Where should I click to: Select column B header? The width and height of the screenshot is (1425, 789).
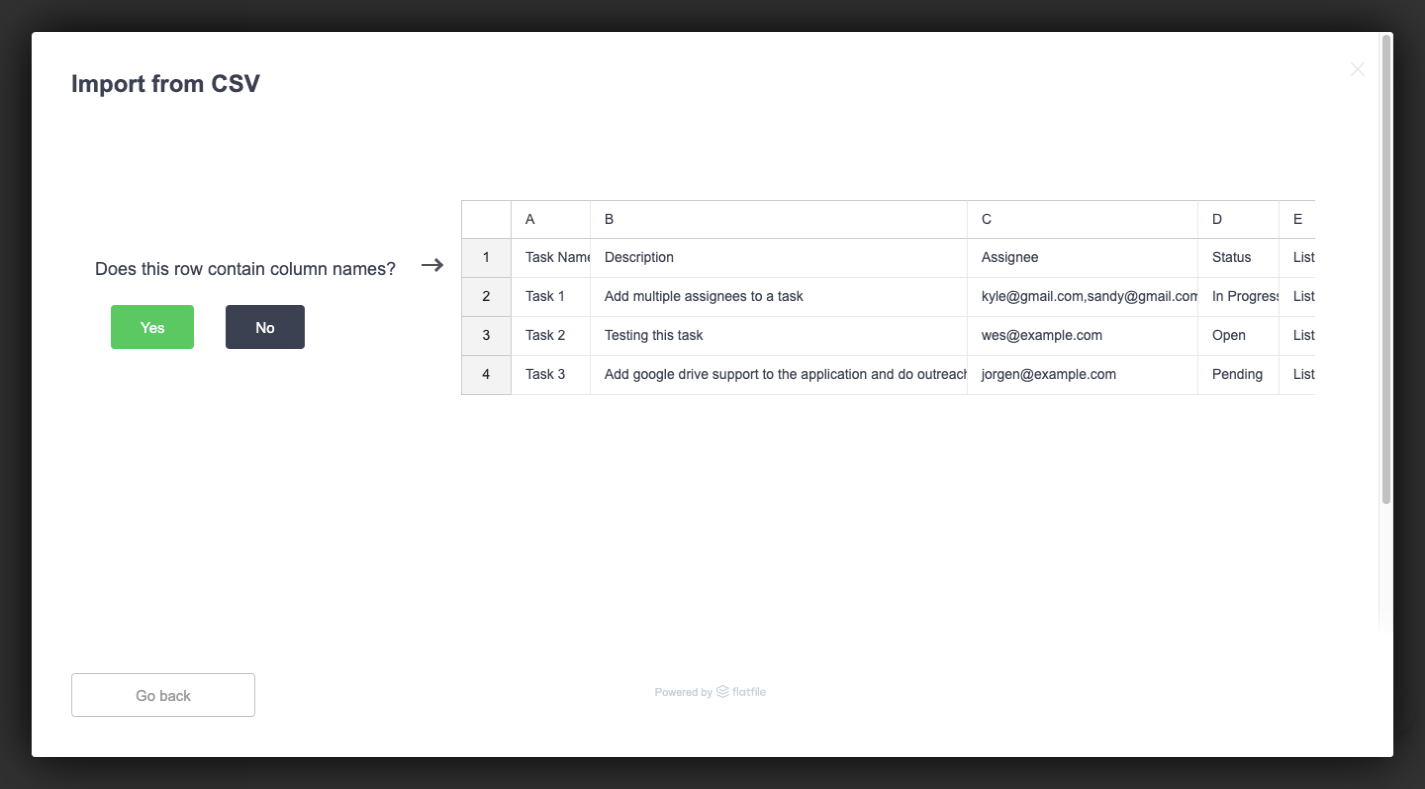point(779,219)
